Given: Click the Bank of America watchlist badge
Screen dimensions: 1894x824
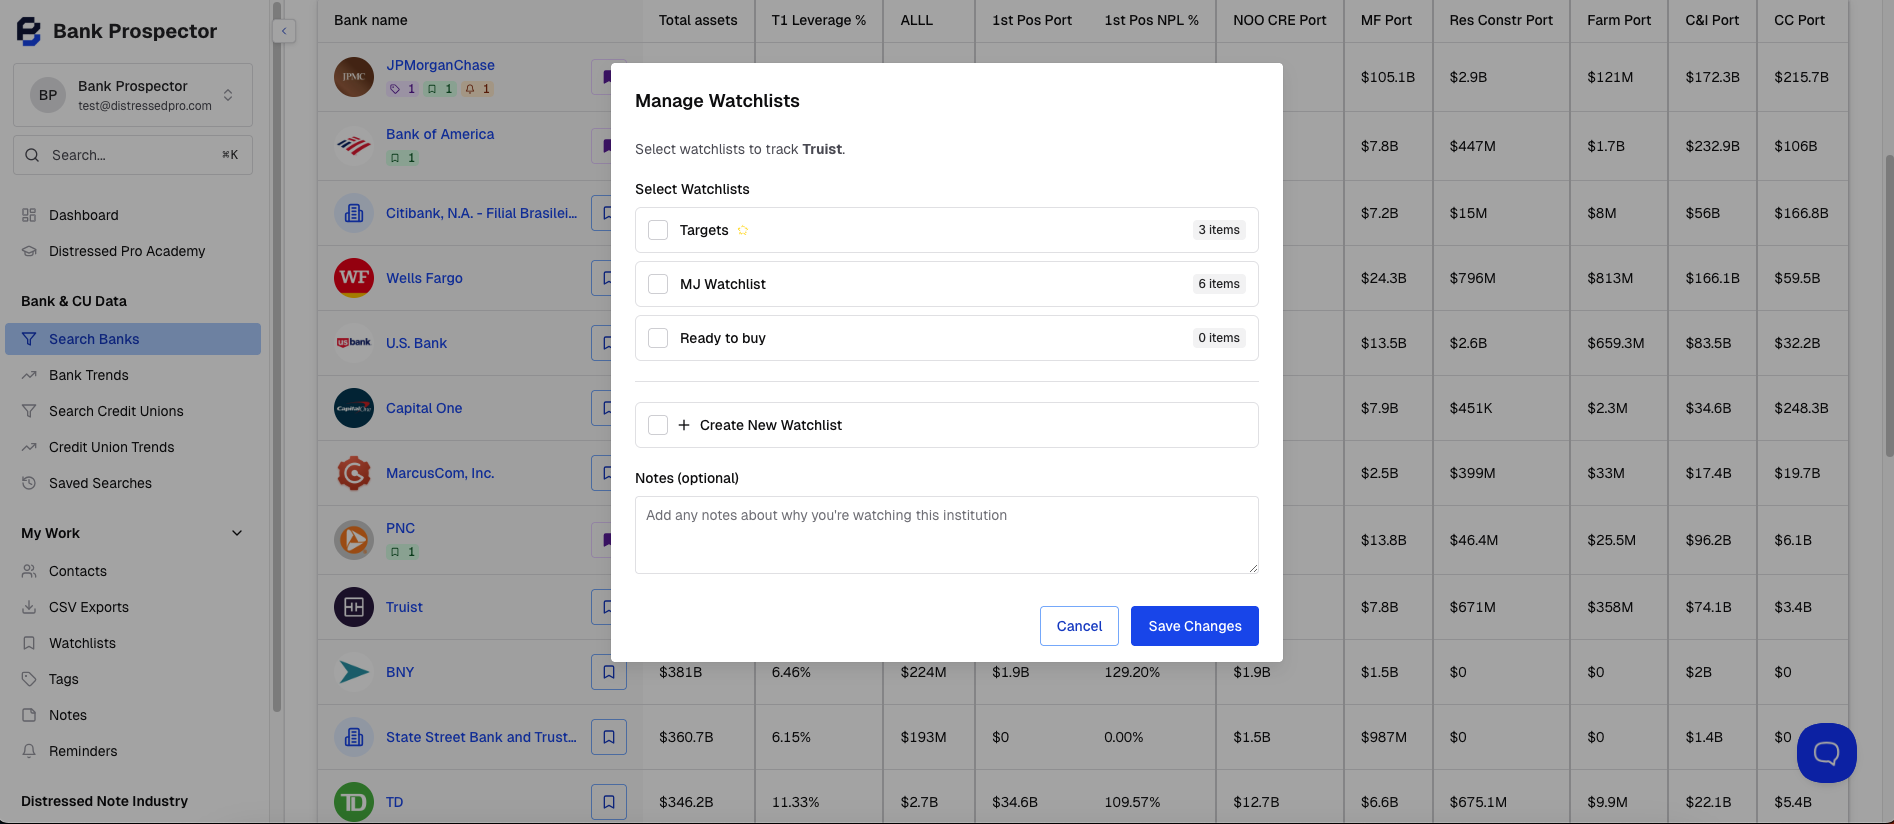Looking at the screenshot, I should (402, 158).
